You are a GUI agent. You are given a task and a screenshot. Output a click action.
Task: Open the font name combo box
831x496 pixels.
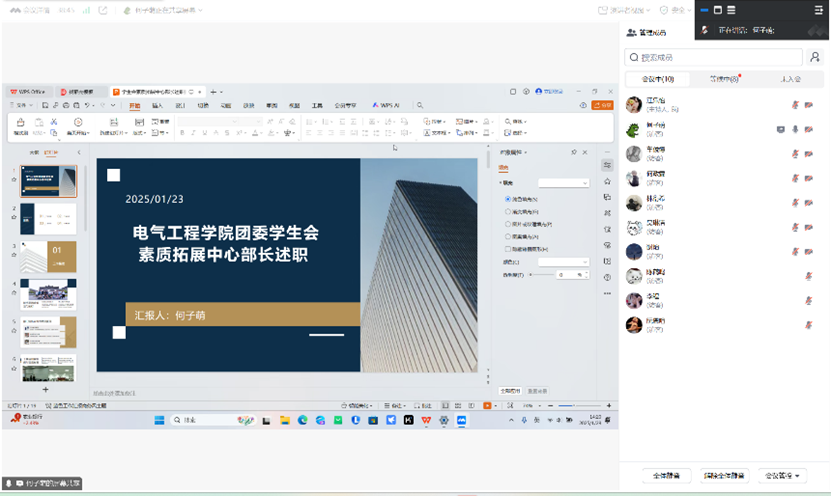pos(204,121)
